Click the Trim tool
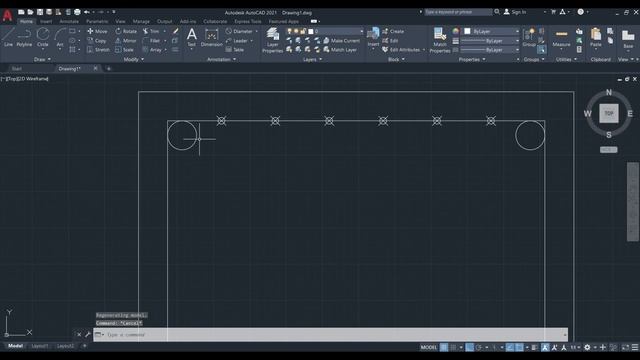The width and height of the screenshot is (640, 360). point(151,31)
